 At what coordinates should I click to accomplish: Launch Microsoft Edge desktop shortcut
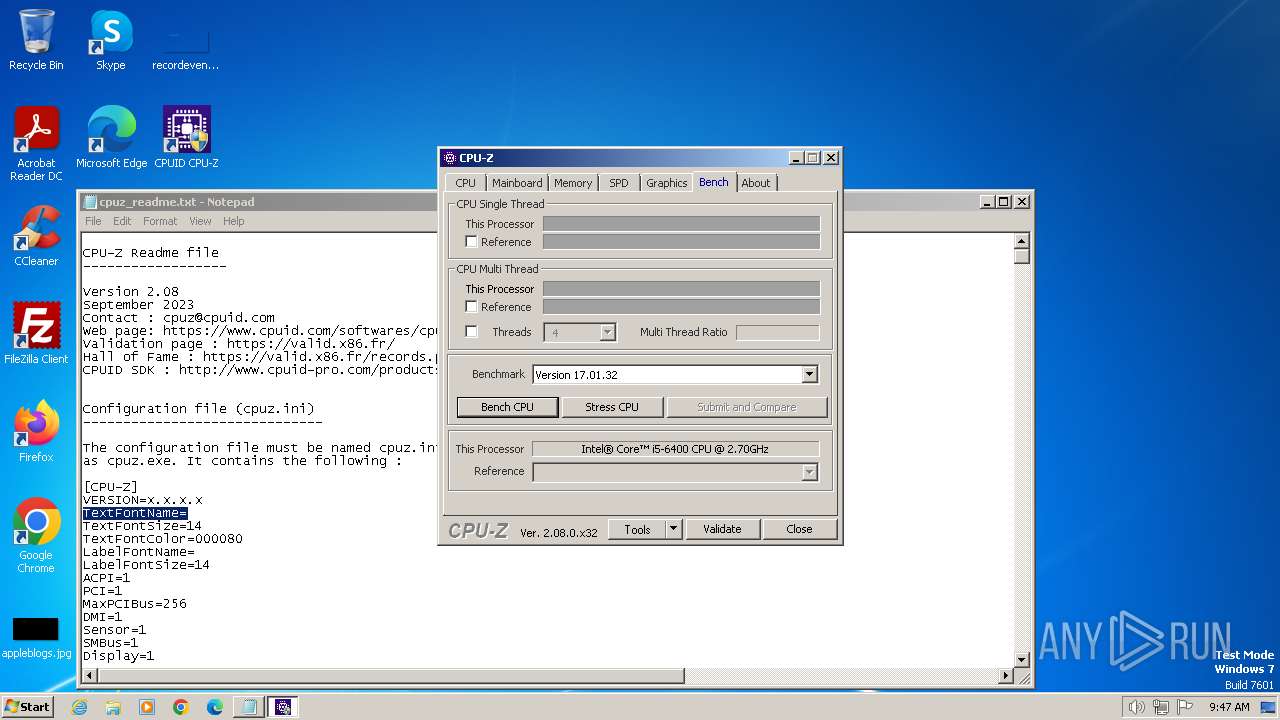[x=111, y=137]
